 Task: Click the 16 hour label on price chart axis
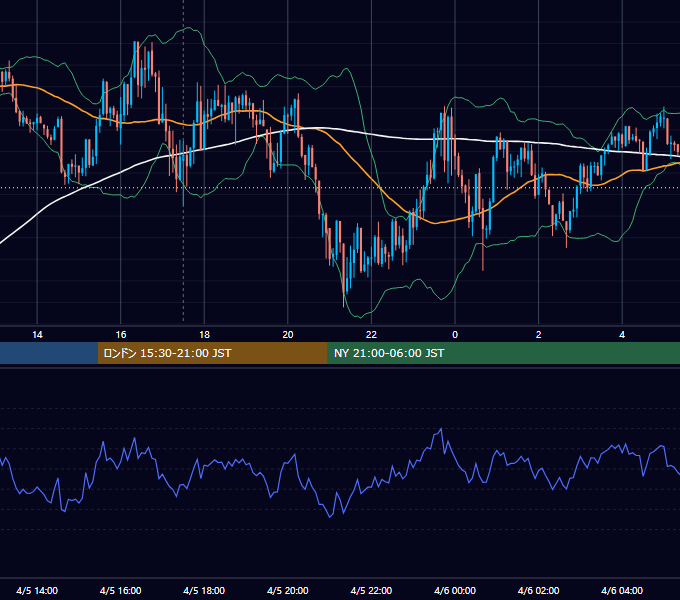(121, 335)
